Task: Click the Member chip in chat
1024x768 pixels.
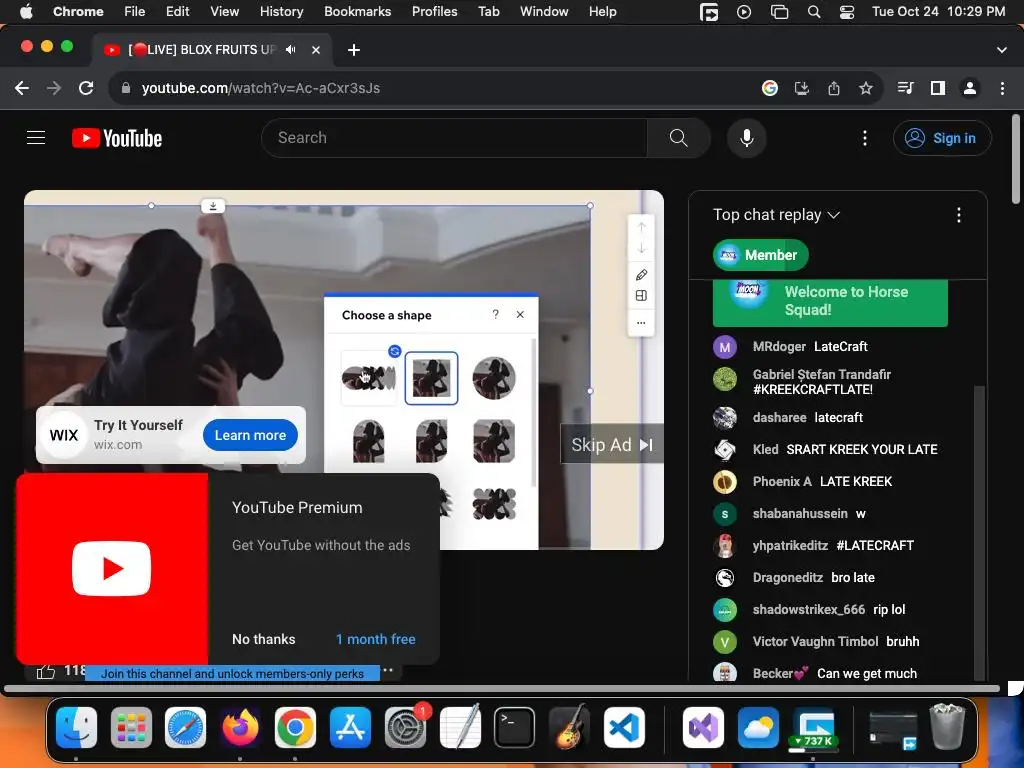Action: tap(761, 255)
